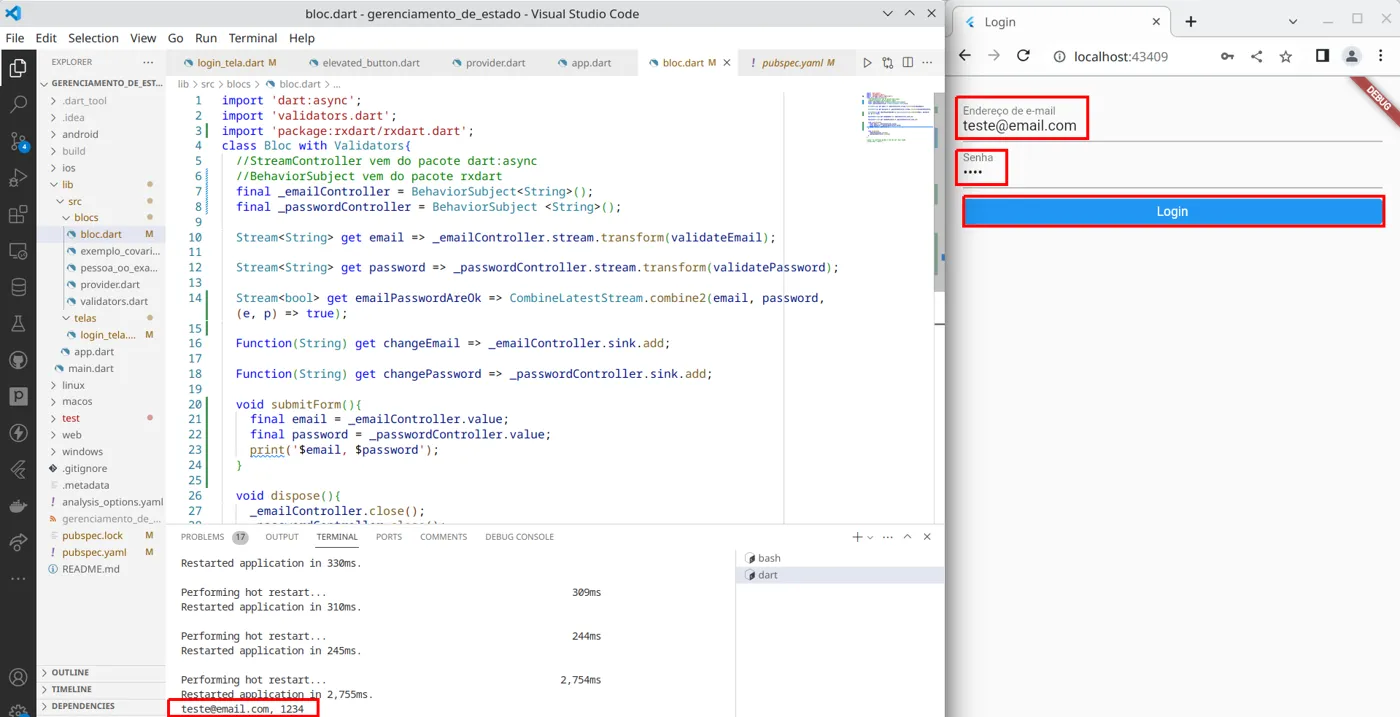Open validators.dart in the explorer

114,302
